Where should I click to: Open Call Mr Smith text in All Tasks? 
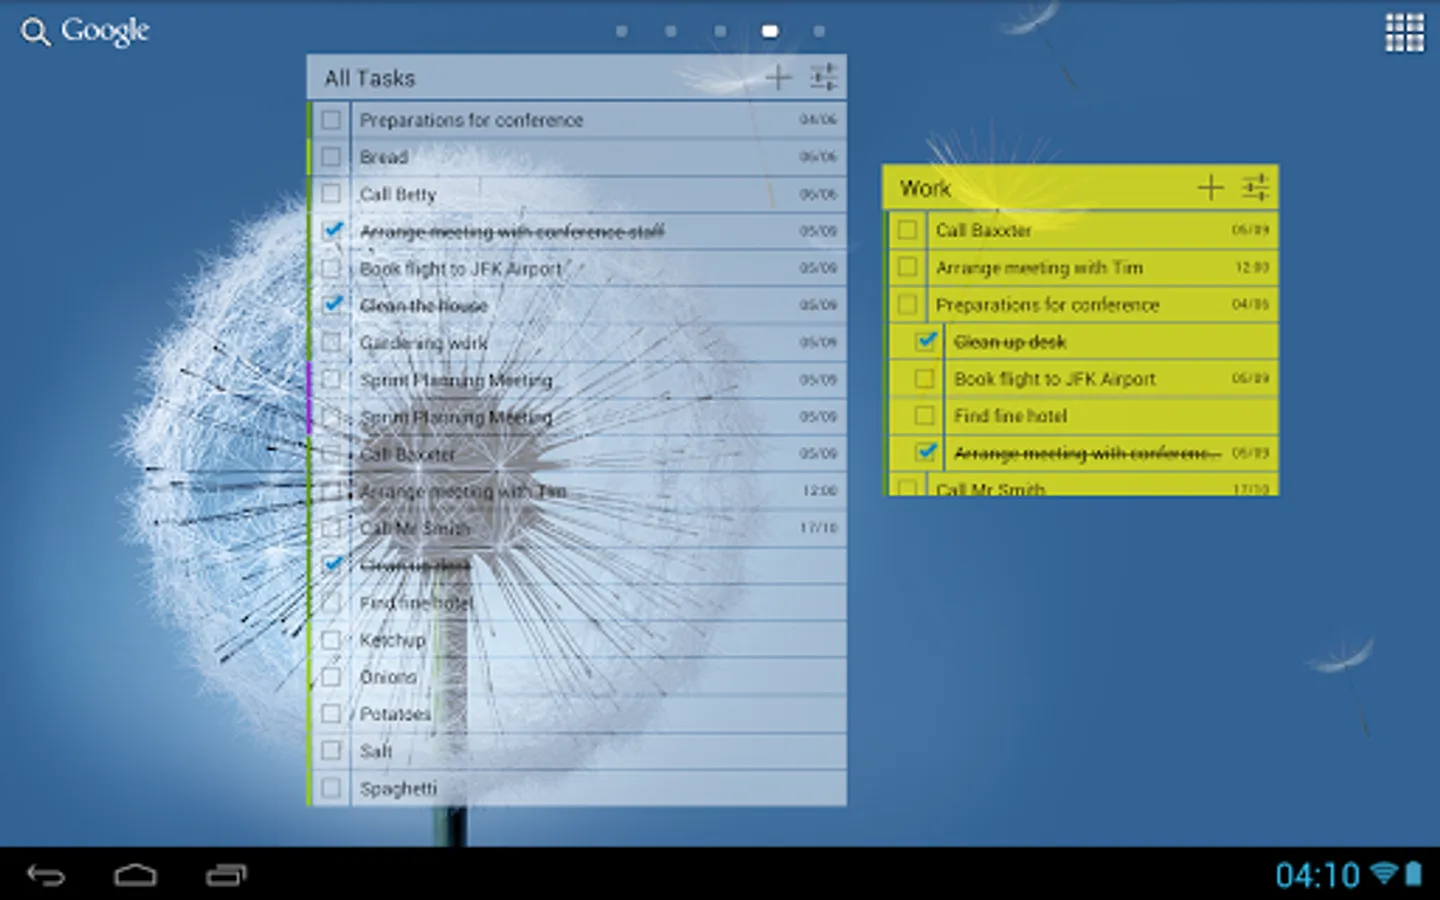click(415, 528)
